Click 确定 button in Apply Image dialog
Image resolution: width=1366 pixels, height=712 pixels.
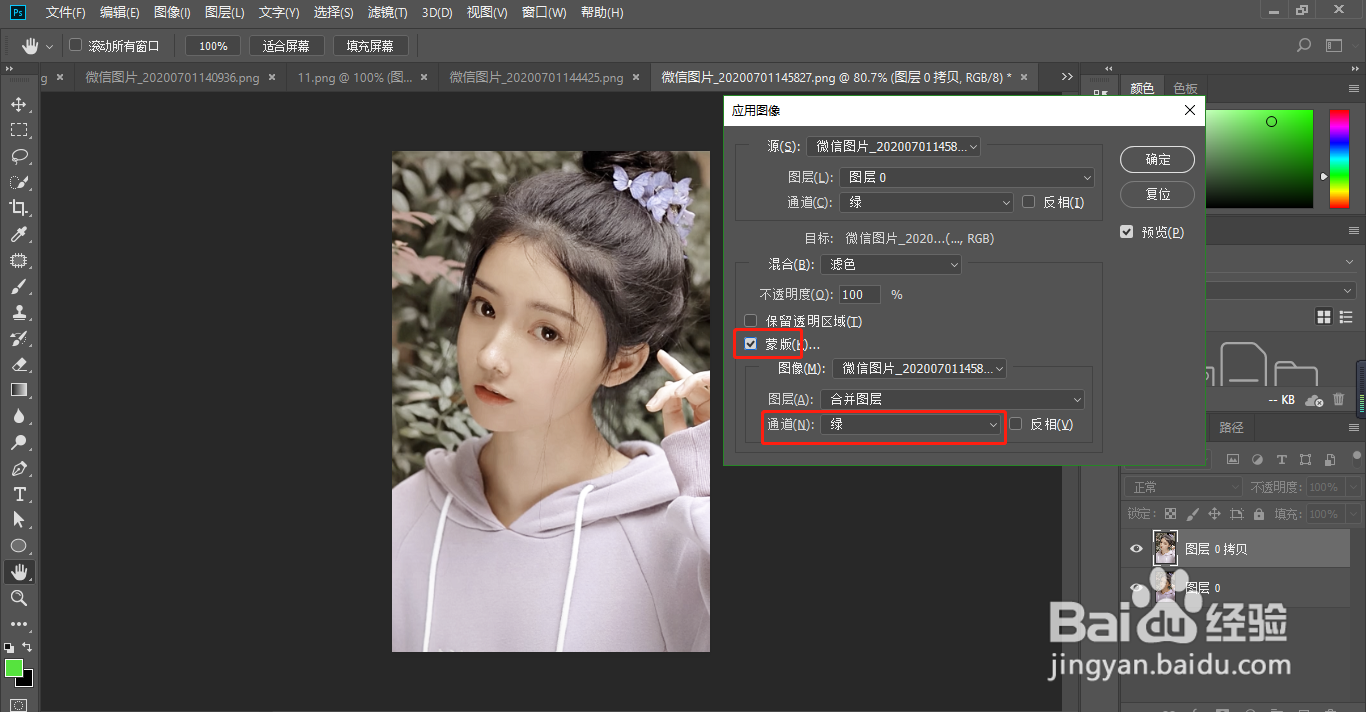point(1158,159)
